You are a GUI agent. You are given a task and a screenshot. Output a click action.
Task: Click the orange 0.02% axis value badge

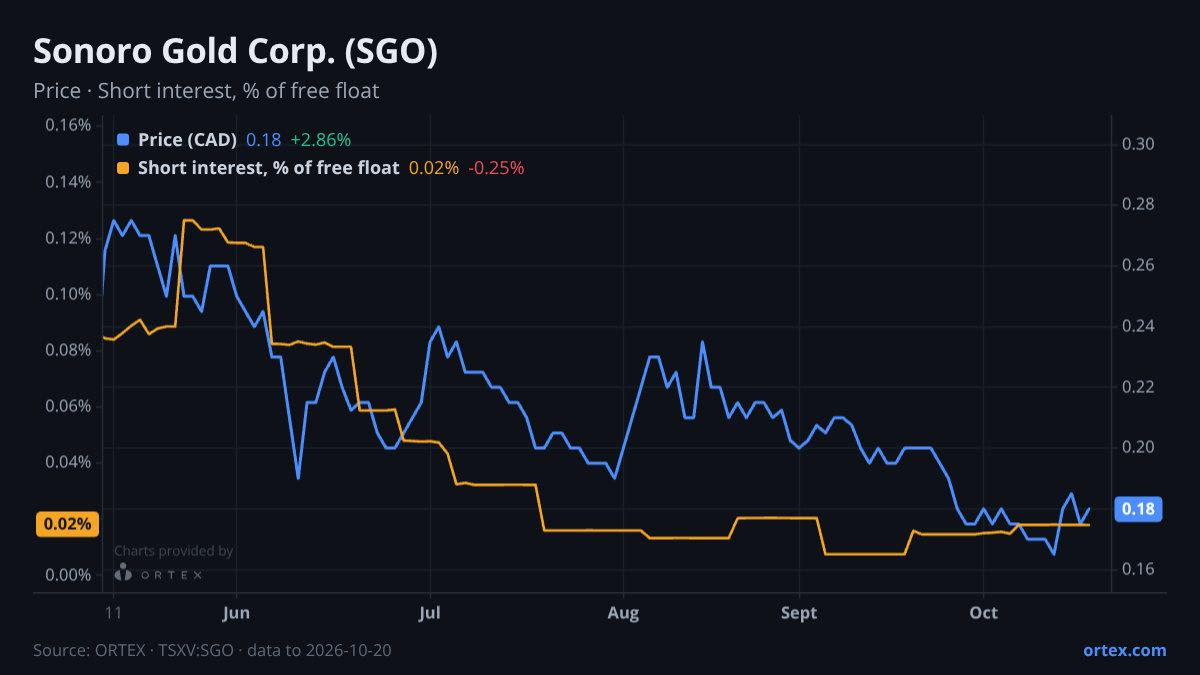pos(67,524)
